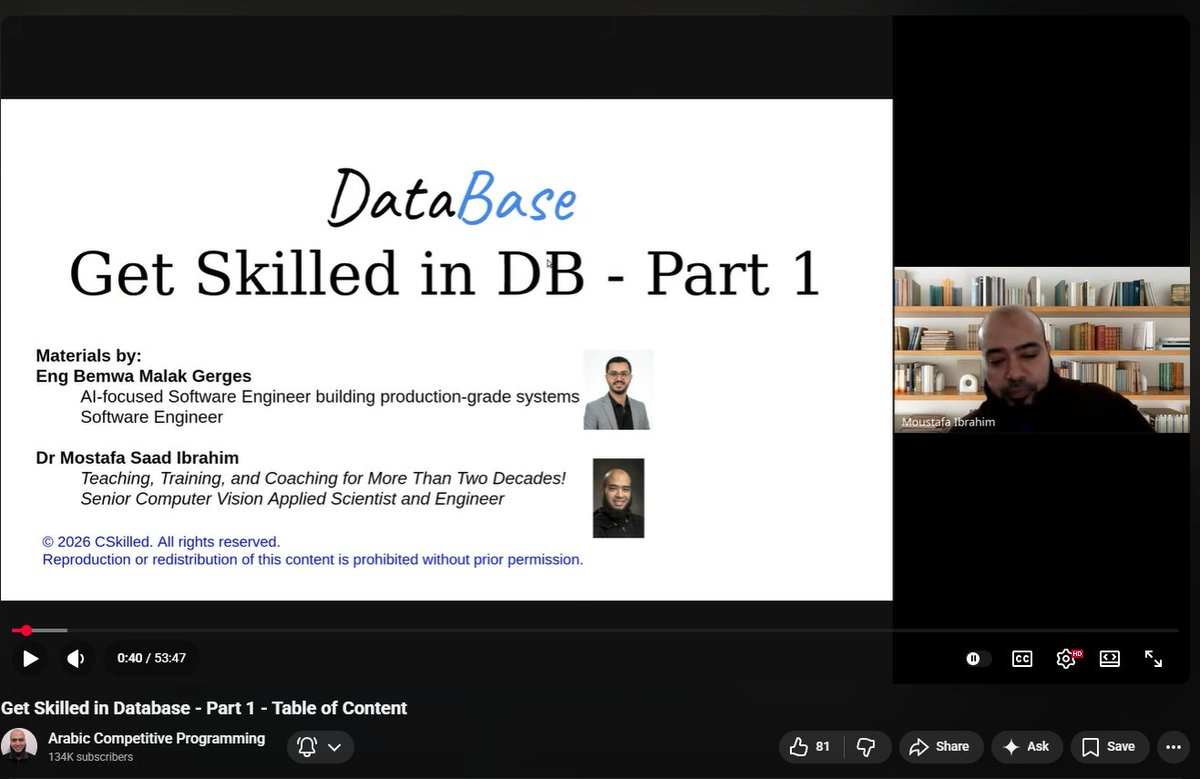The height and width of the screenshot is (779, 1200).
Task: Click the Moustafa Ibrahim webcam feed
Action: [1041, 350]
